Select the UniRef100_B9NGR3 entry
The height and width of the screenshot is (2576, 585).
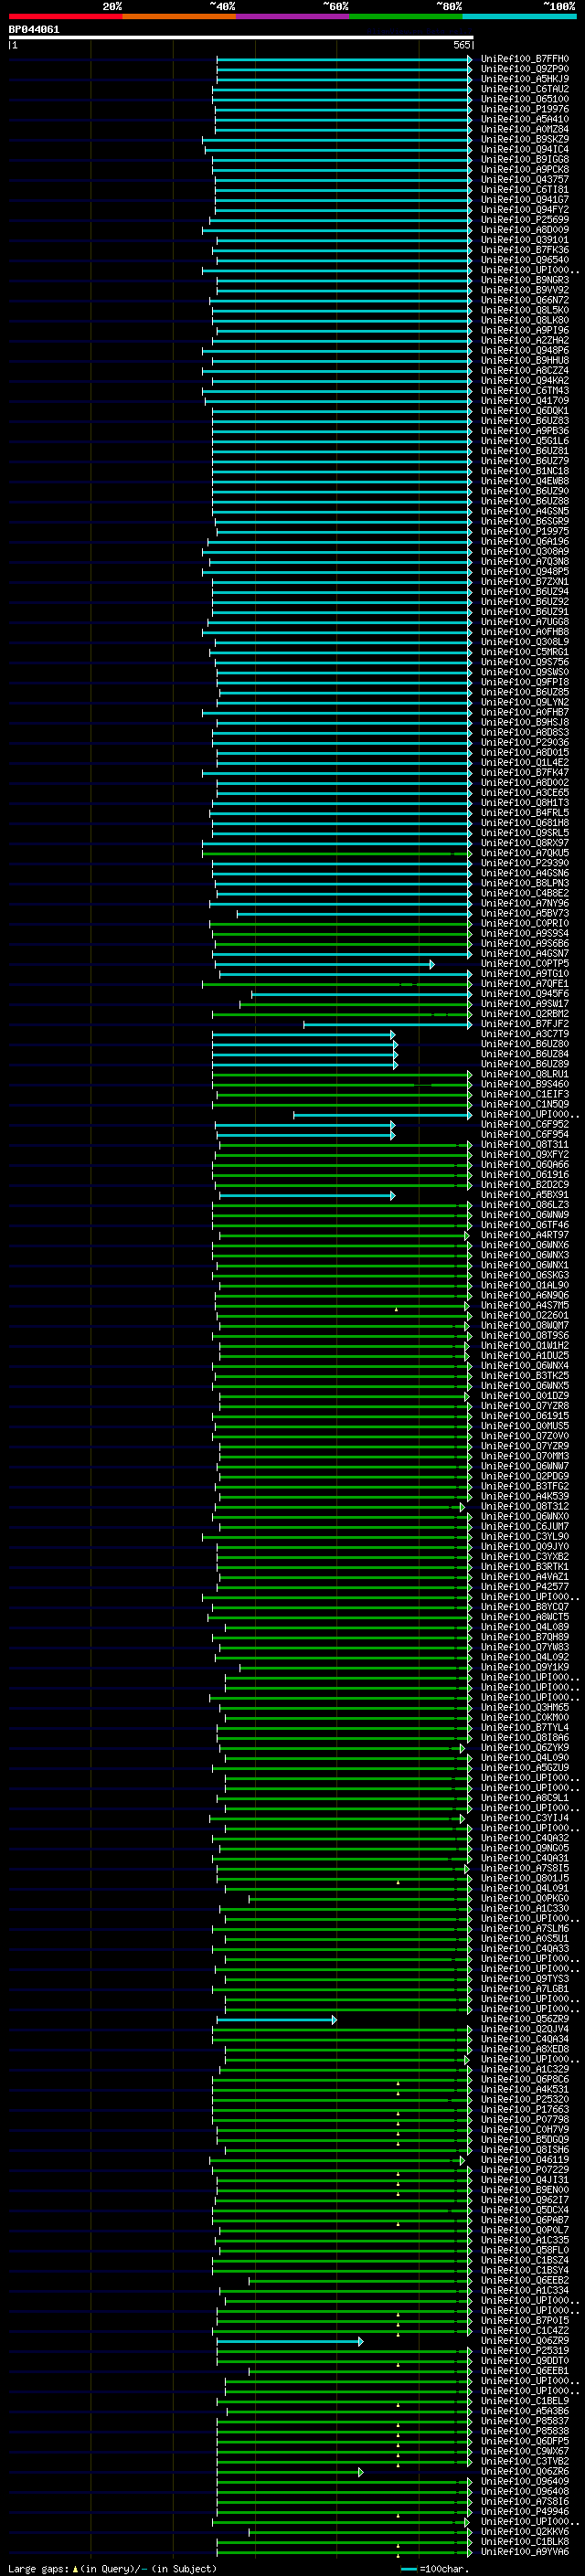click(524, 280)
